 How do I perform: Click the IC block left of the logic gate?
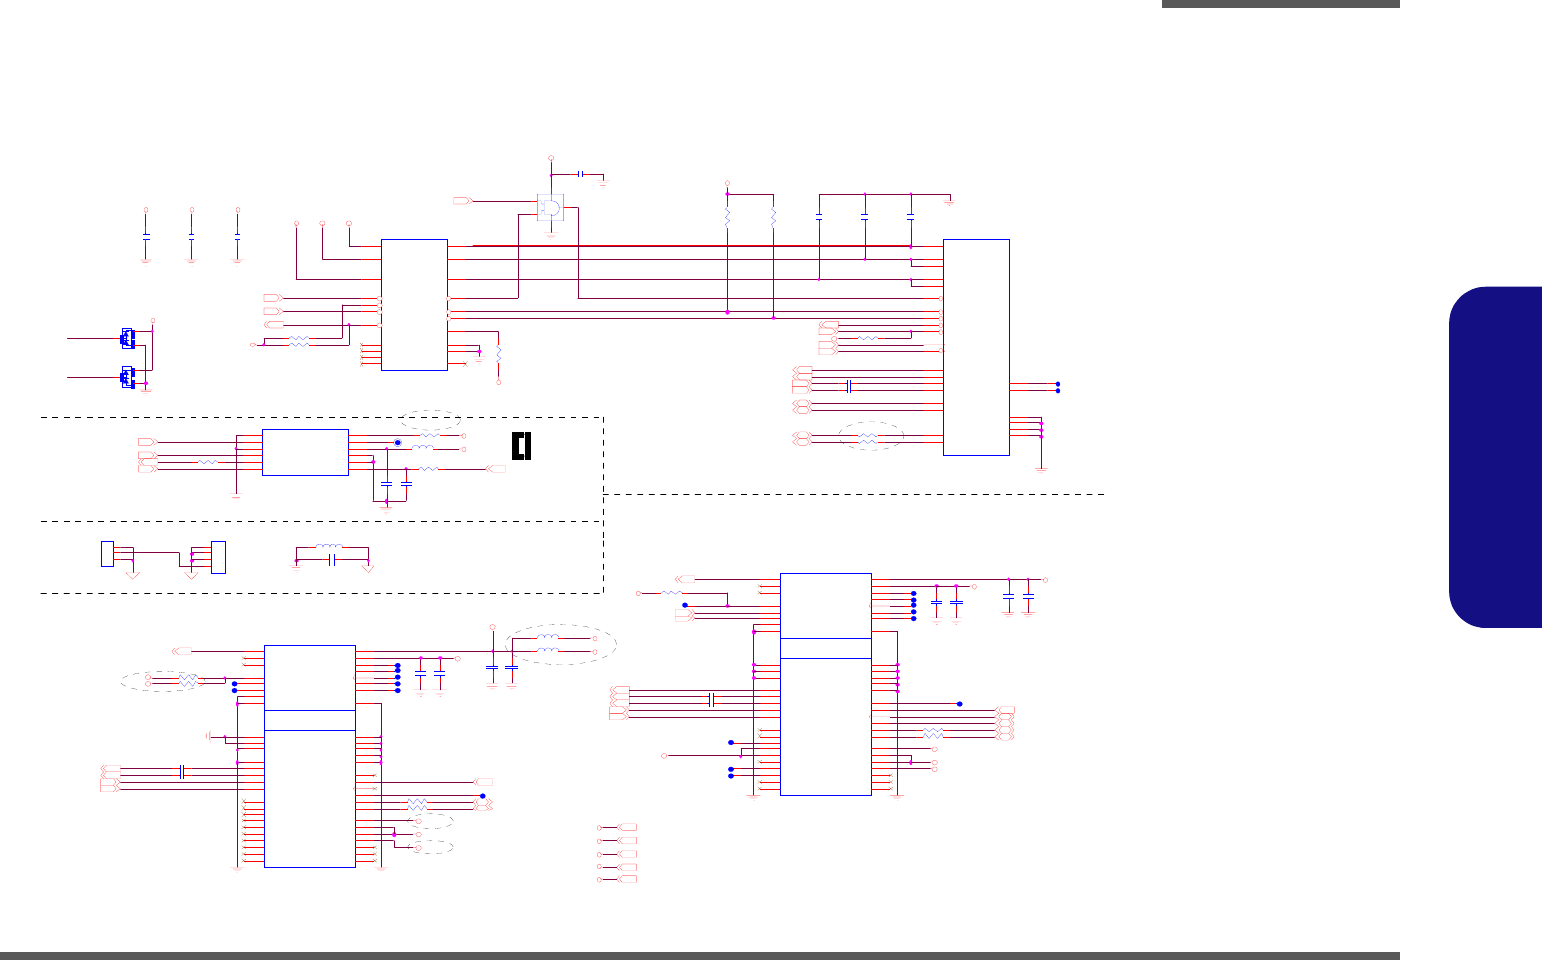[414, 304]
